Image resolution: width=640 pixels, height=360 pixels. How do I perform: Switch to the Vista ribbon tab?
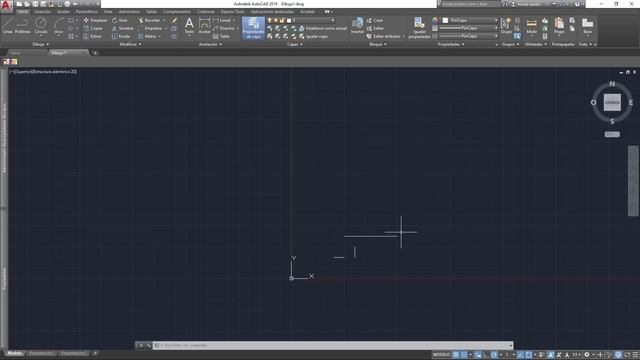tap(108, 12)
